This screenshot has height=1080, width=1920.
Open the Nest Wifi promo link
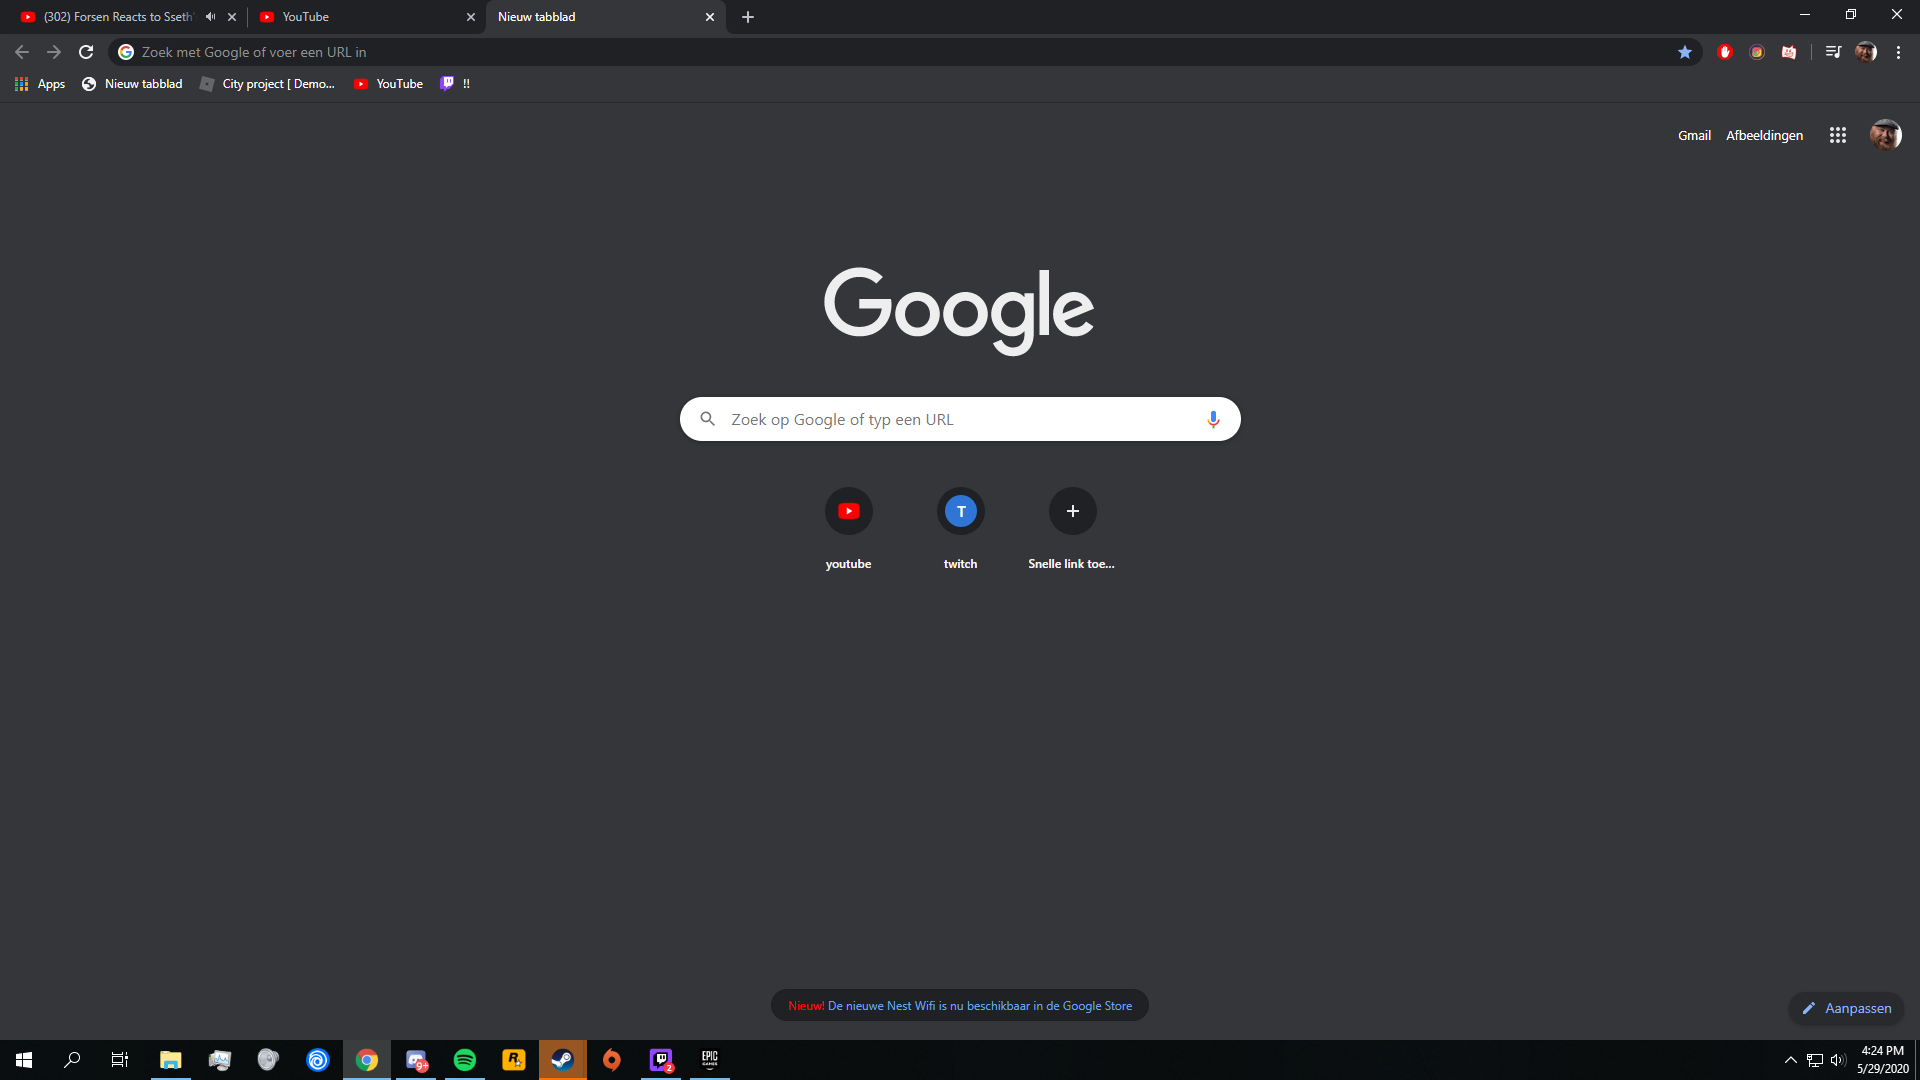coord(979,1006)
